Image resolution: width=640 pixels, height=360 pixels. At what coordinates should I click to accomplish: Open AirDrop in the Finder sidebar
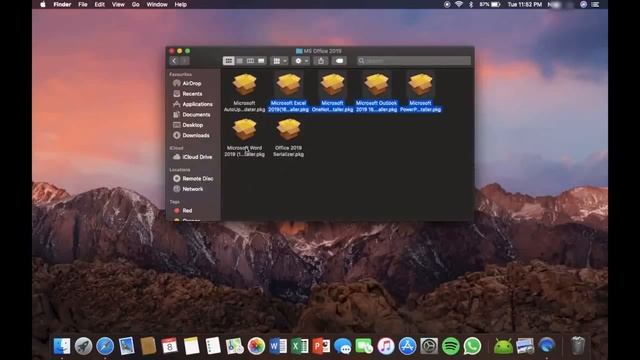coord(193,83)
